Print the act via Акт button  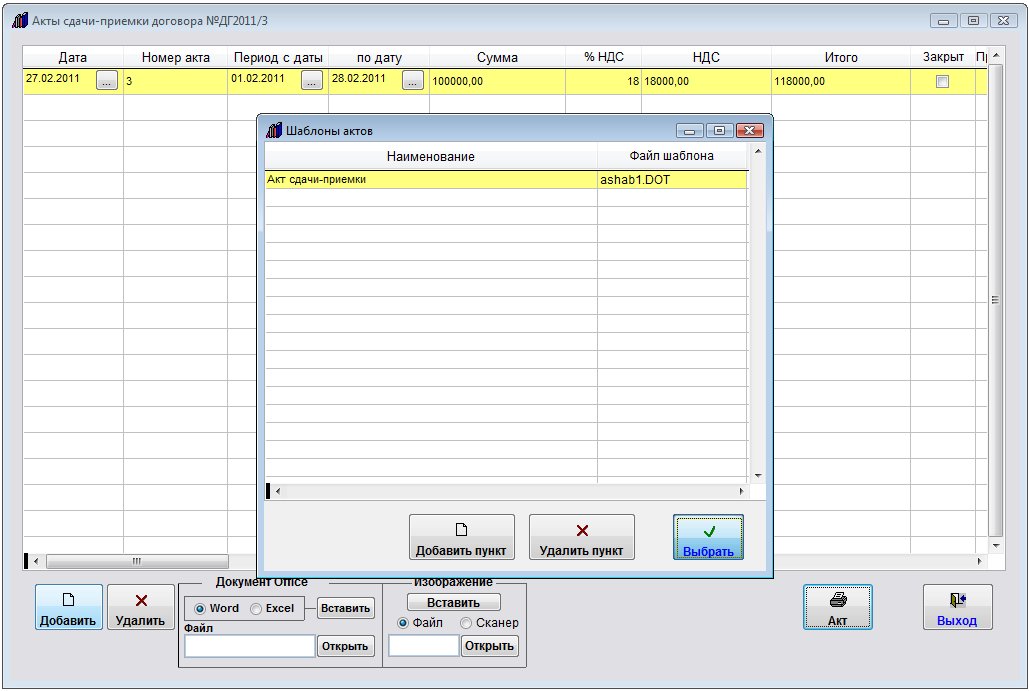pos(837,608)
